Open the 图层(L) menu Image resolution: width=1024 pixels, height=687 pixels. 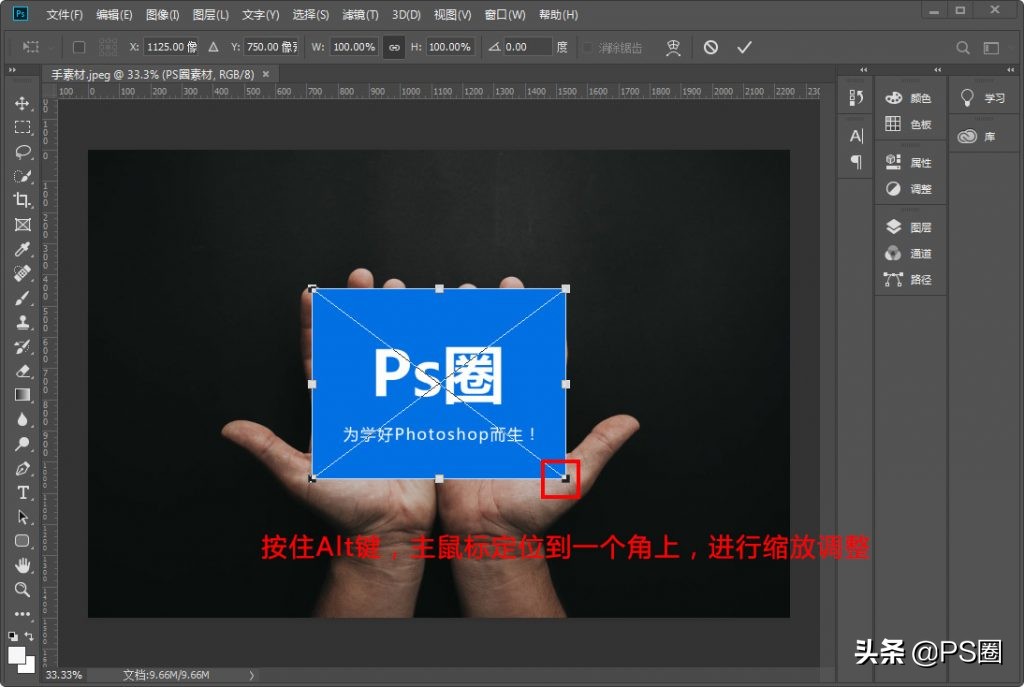[x=211, y=14]
